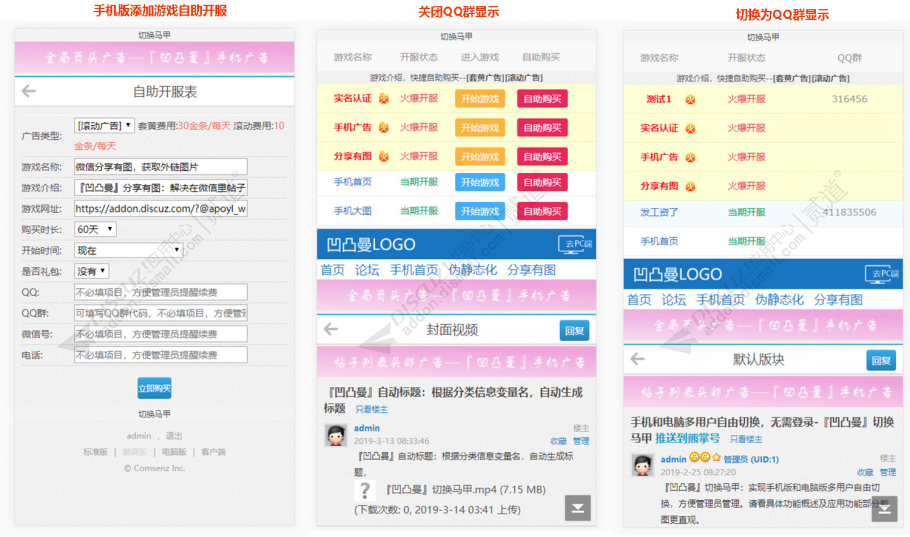Click 帖子列表头部广告 banner in middle phone
The height and width of the screenshot is (537, 910).
(x=456, y=362)
